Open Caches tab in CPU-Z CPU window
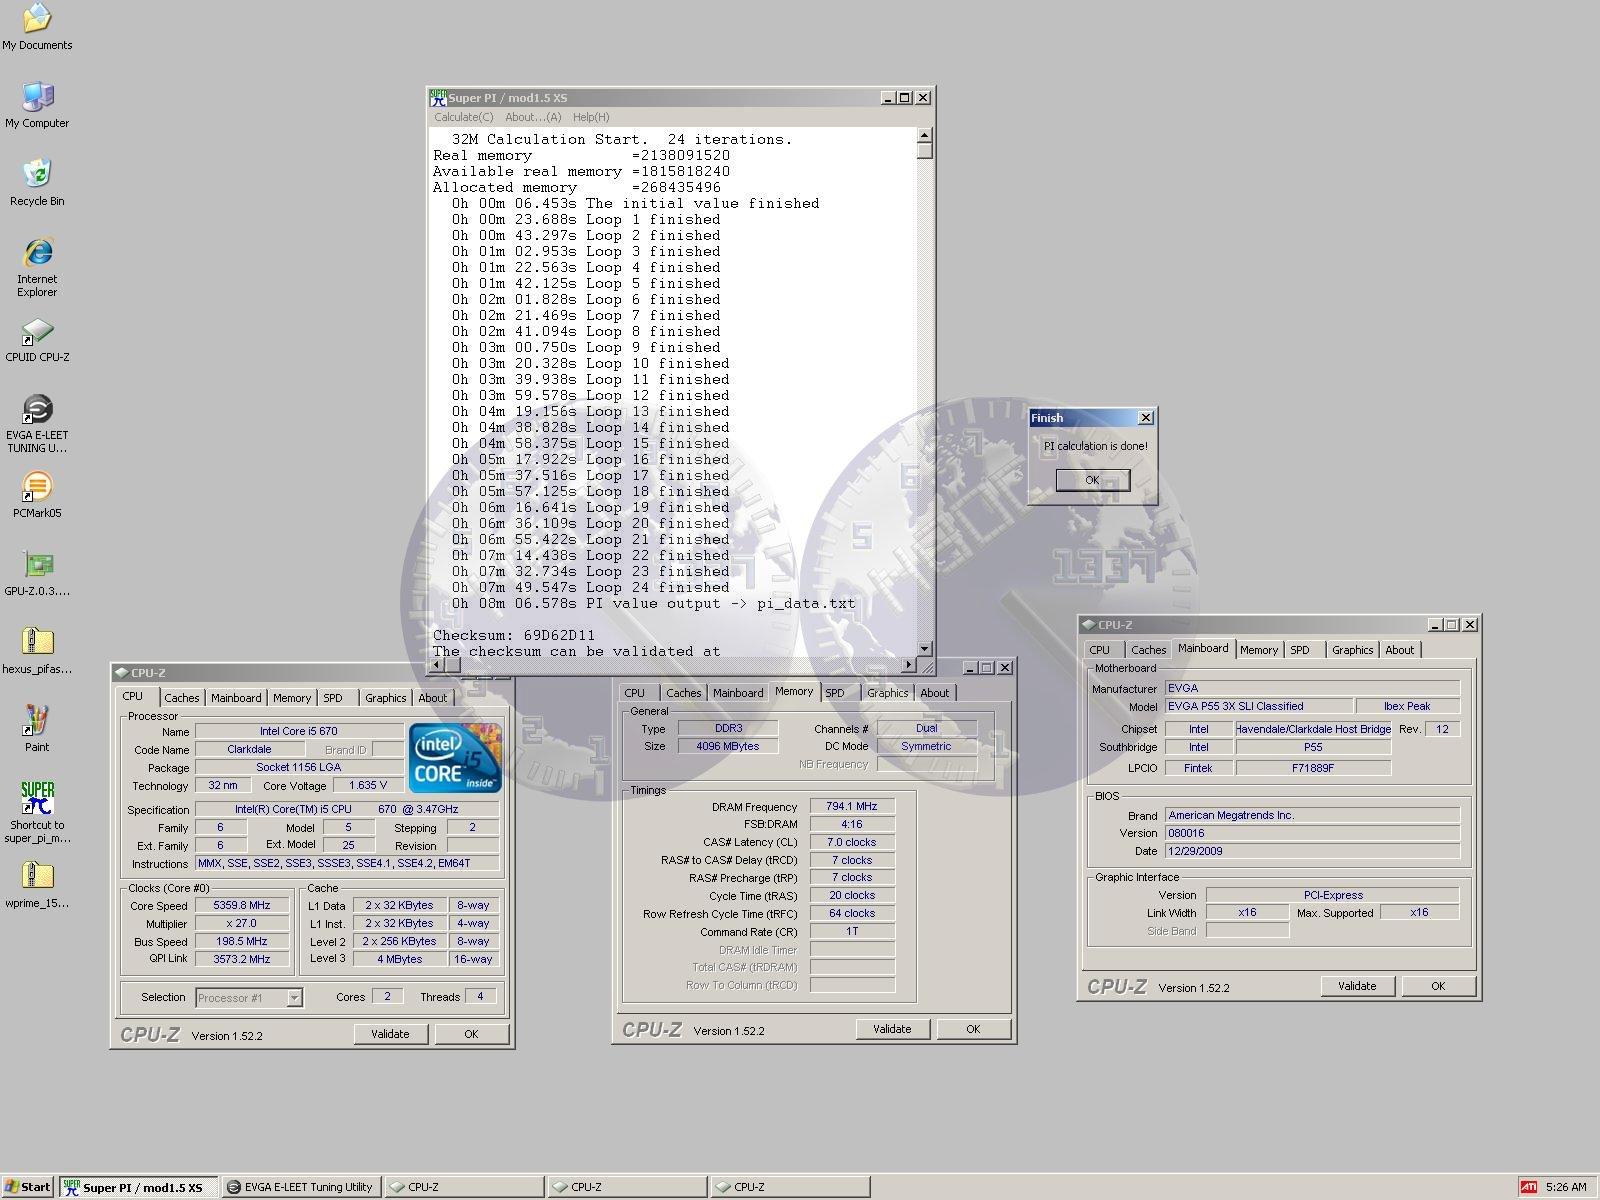1600x1200 pixels. pyautogui.click(x=182, y=698)
